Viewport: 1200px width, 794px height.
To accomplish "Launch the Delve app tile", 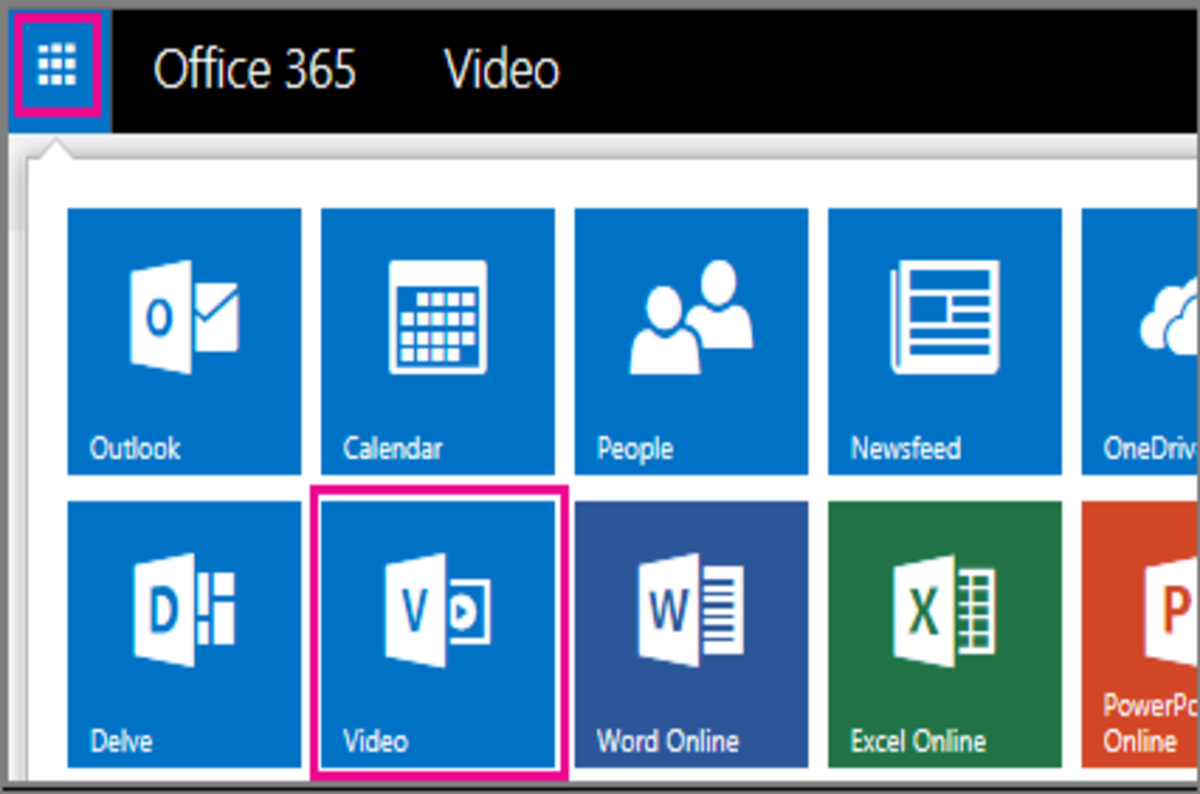I will pos(184,634).
